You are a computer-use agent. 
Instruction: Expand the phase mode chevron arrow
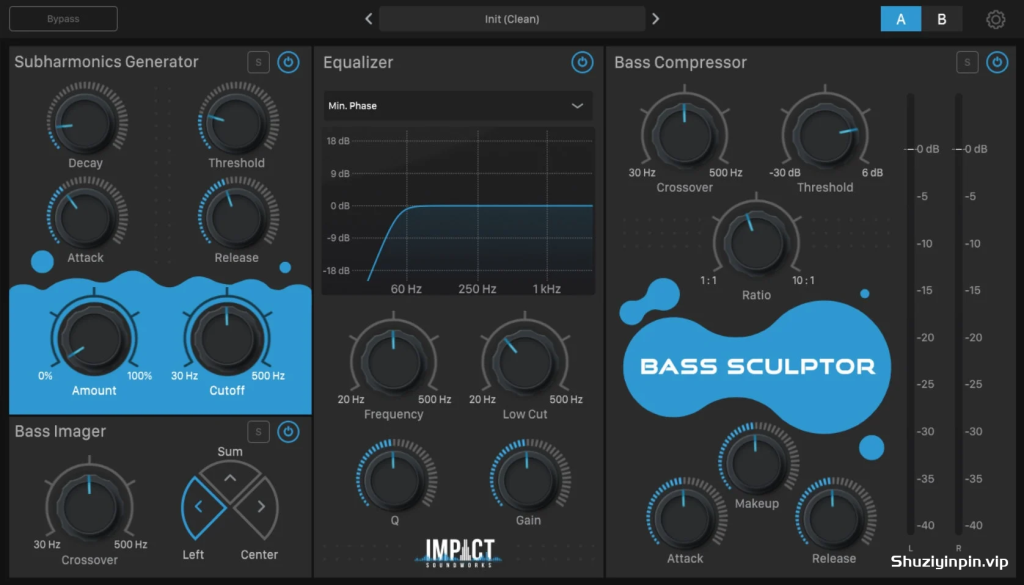coord(577,106)
